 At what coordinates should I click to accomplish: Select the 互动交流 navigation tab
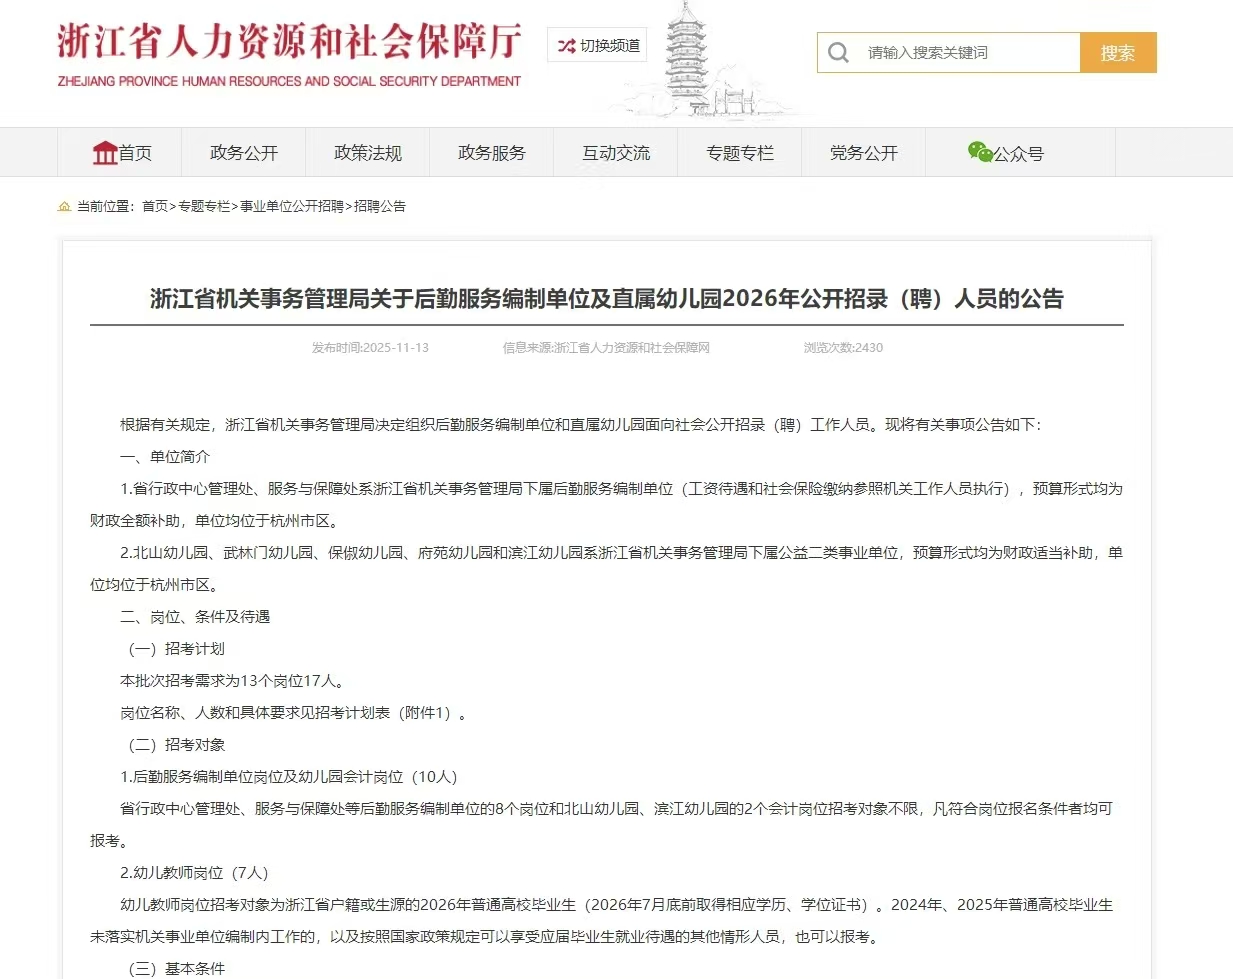click(x=615, y=152)
